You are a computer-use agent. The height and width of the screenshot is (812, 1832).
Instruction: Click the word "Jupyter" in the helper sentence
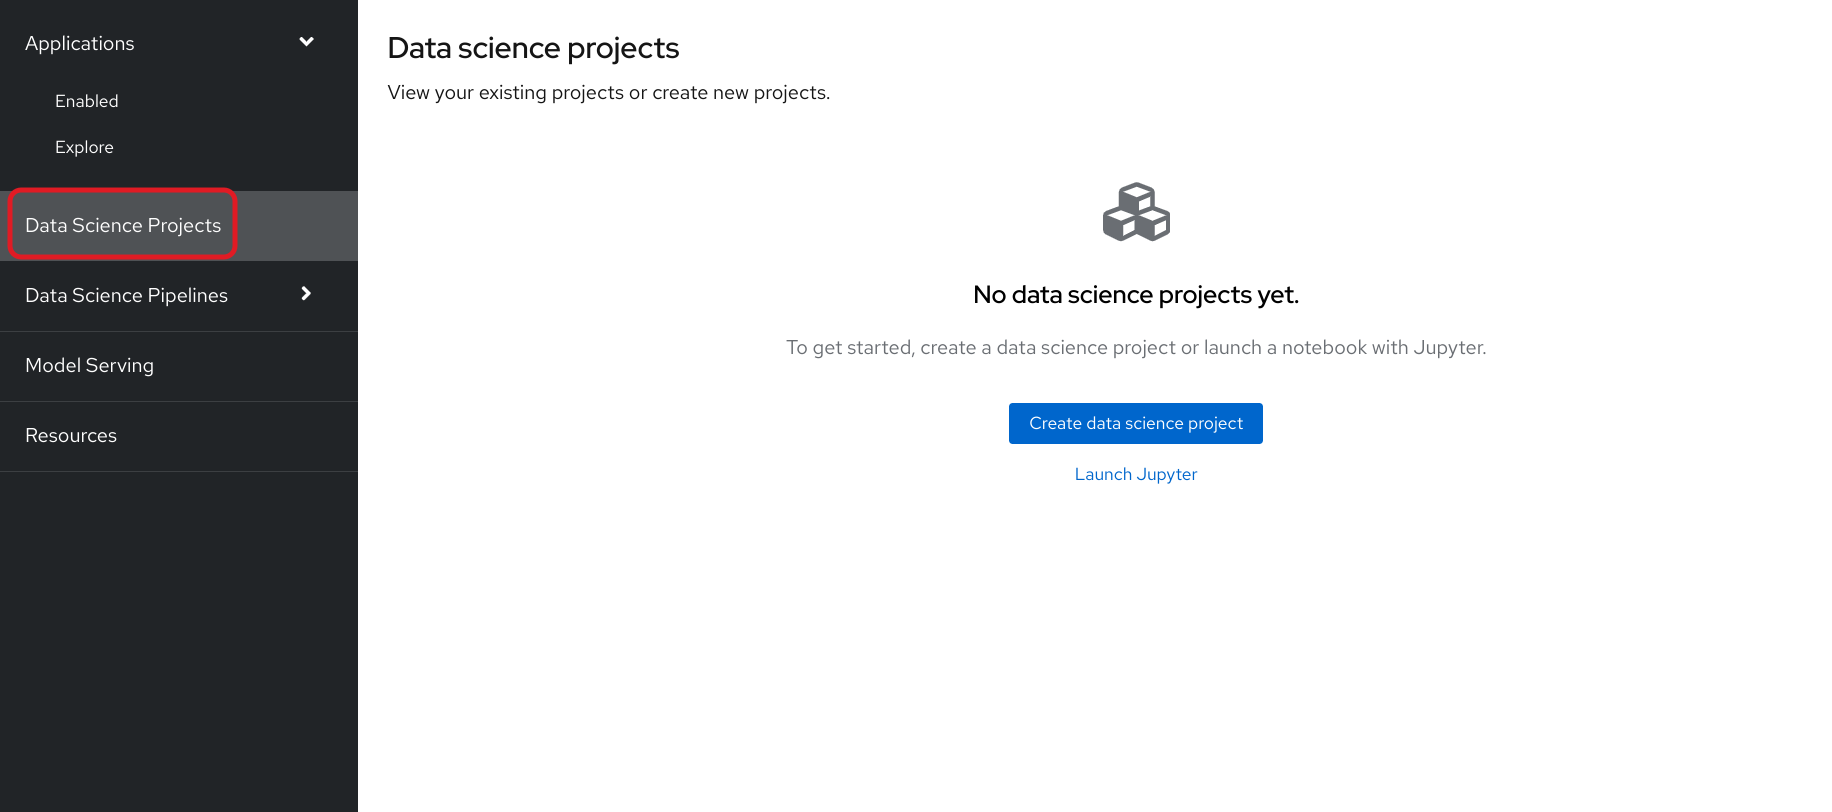pyautogui.click(x=1447, y=348)
